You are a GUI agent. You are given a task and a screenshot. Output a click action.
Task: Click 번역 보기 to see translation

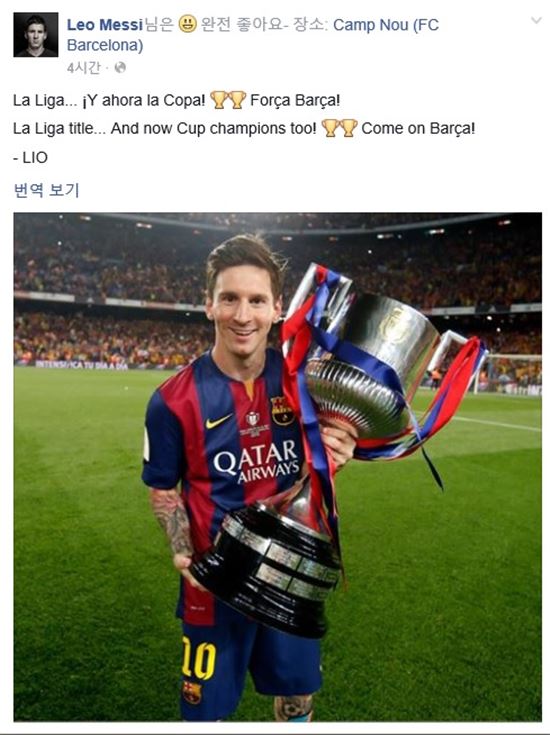(x=46, y=190)
